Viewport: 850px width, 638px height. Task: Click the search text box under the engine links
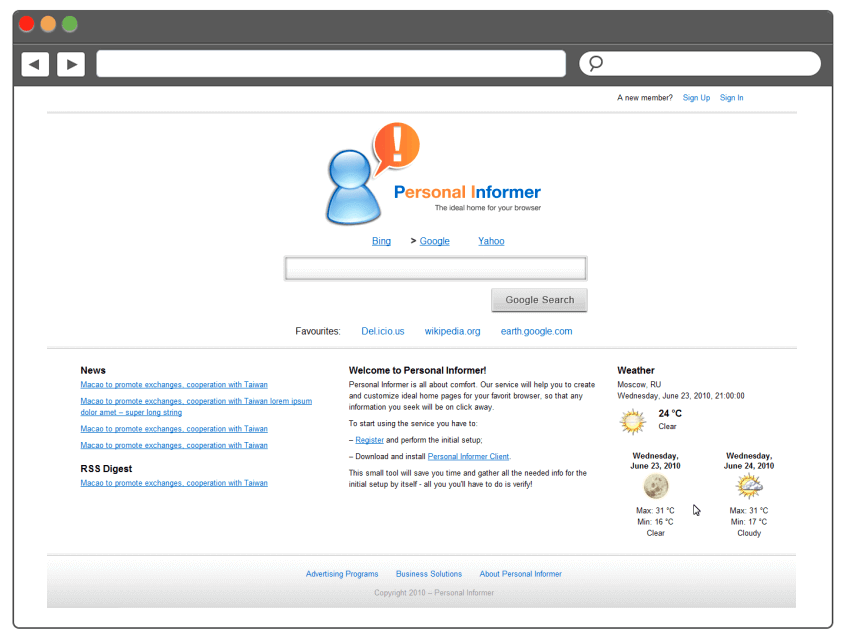click(436, 268)
